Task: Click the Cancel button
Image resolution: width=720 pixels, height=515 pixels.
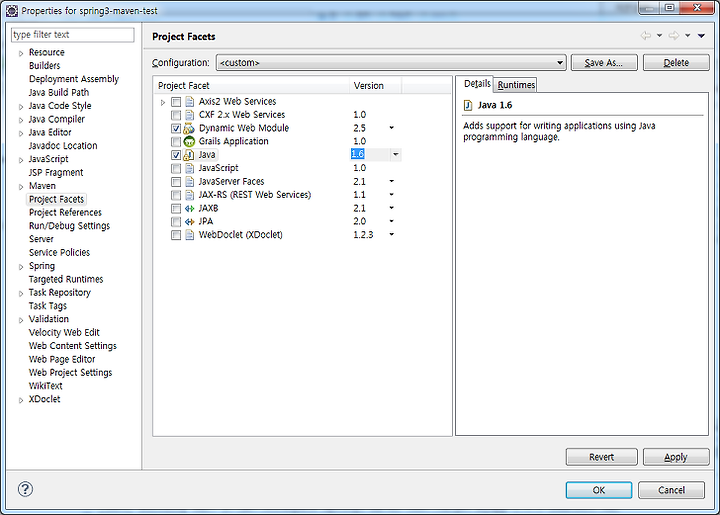Action: click(671, 490)
